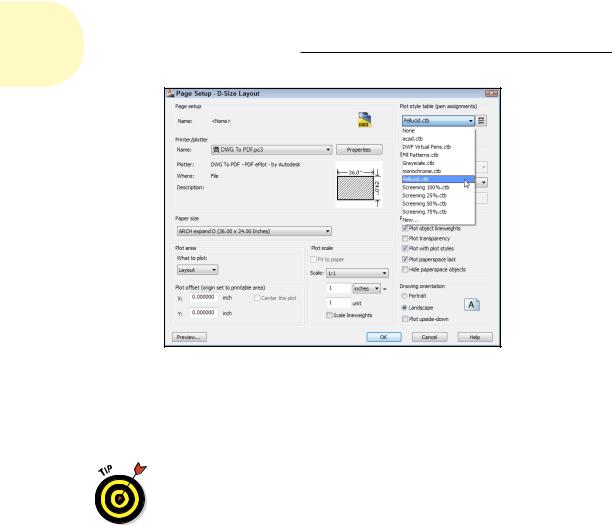Choose DWF Virtual Pens.ctb option
Image resolution: width=612 pixels, height=526 pixels.
click(438, 147)
